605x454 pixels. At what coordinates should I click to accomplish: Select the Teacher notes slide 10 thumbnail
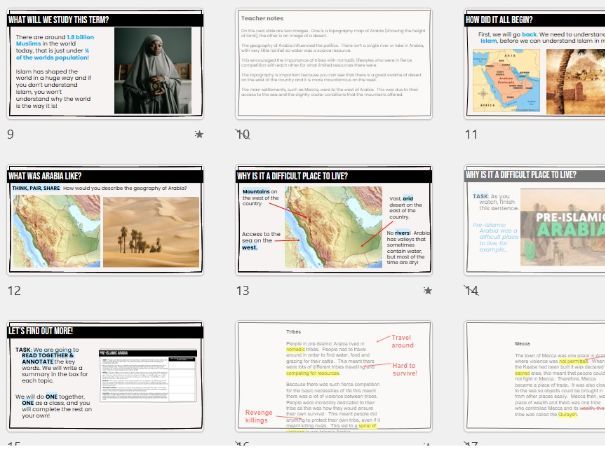[334, 64]
